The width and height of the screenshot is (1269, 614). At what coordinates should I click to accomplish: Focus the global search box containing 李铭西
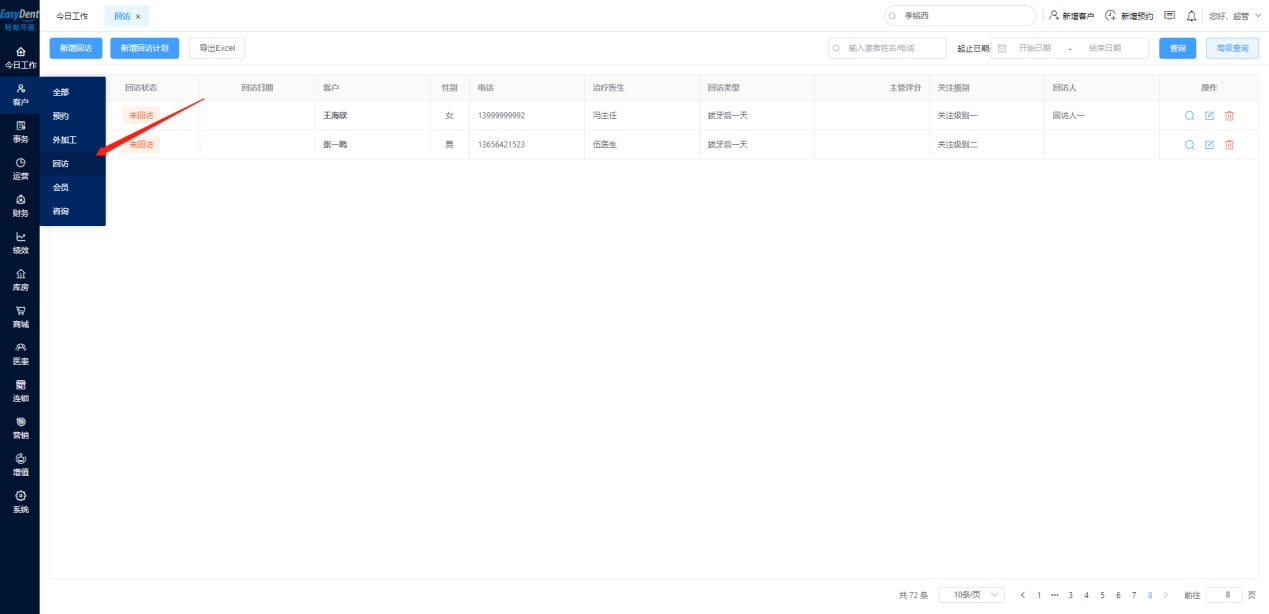960,16
